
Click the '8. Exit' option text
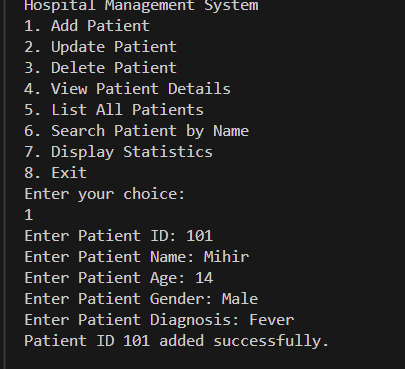coord(56,173)
